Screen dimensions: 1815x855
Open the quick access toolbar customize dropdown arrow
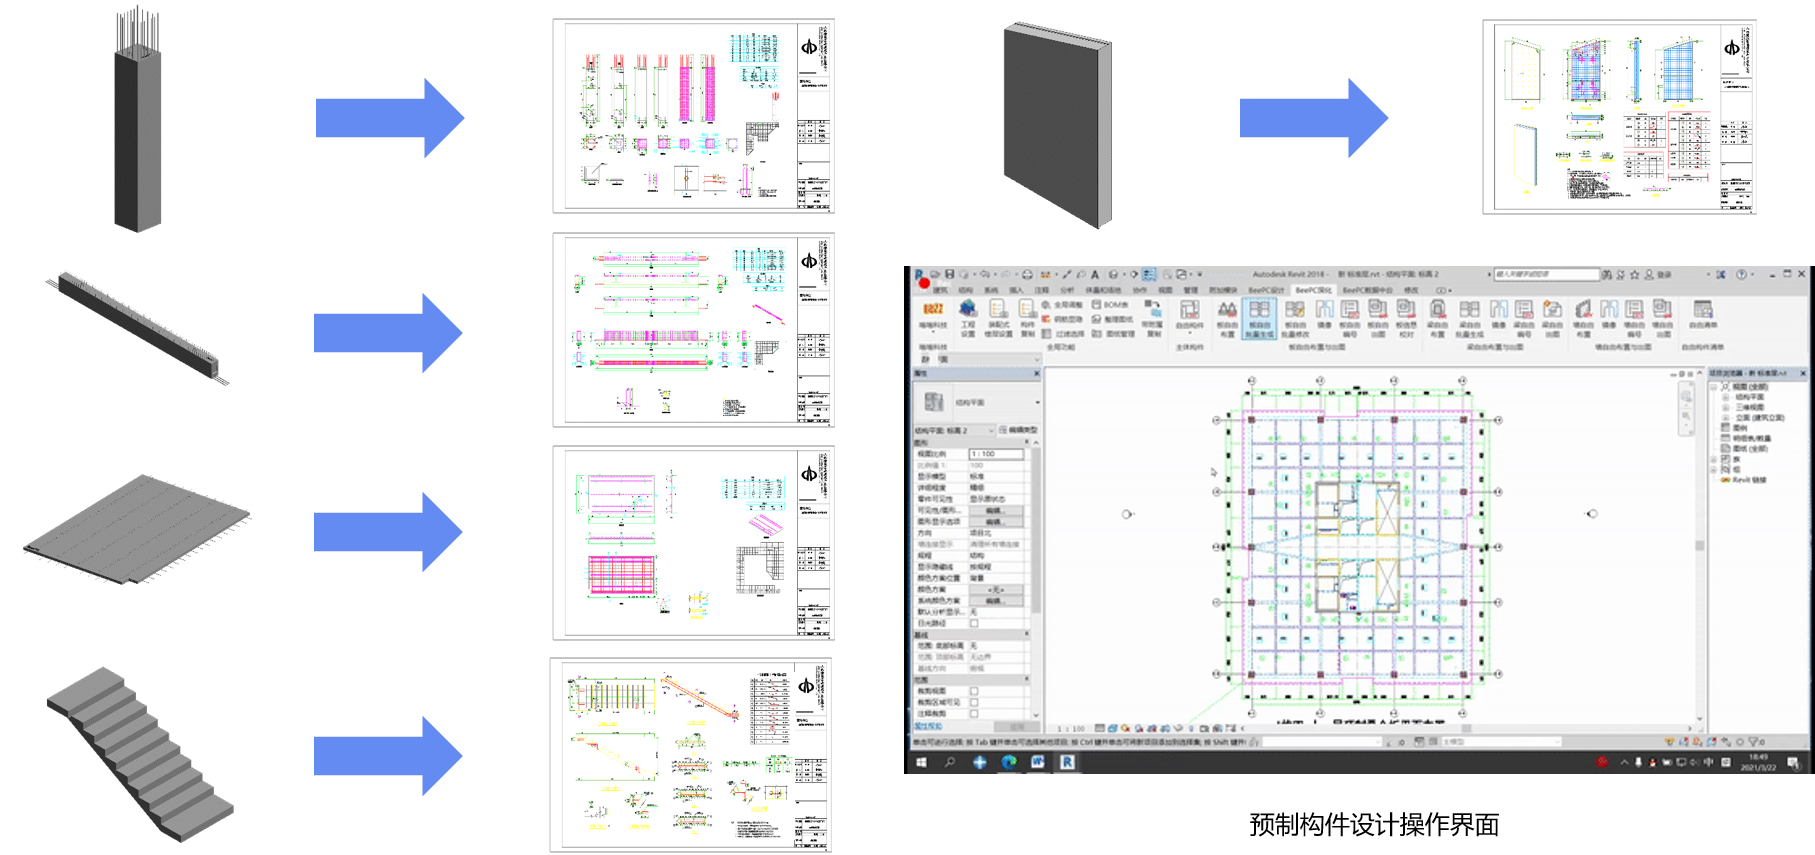click(x=1200, y=275)
